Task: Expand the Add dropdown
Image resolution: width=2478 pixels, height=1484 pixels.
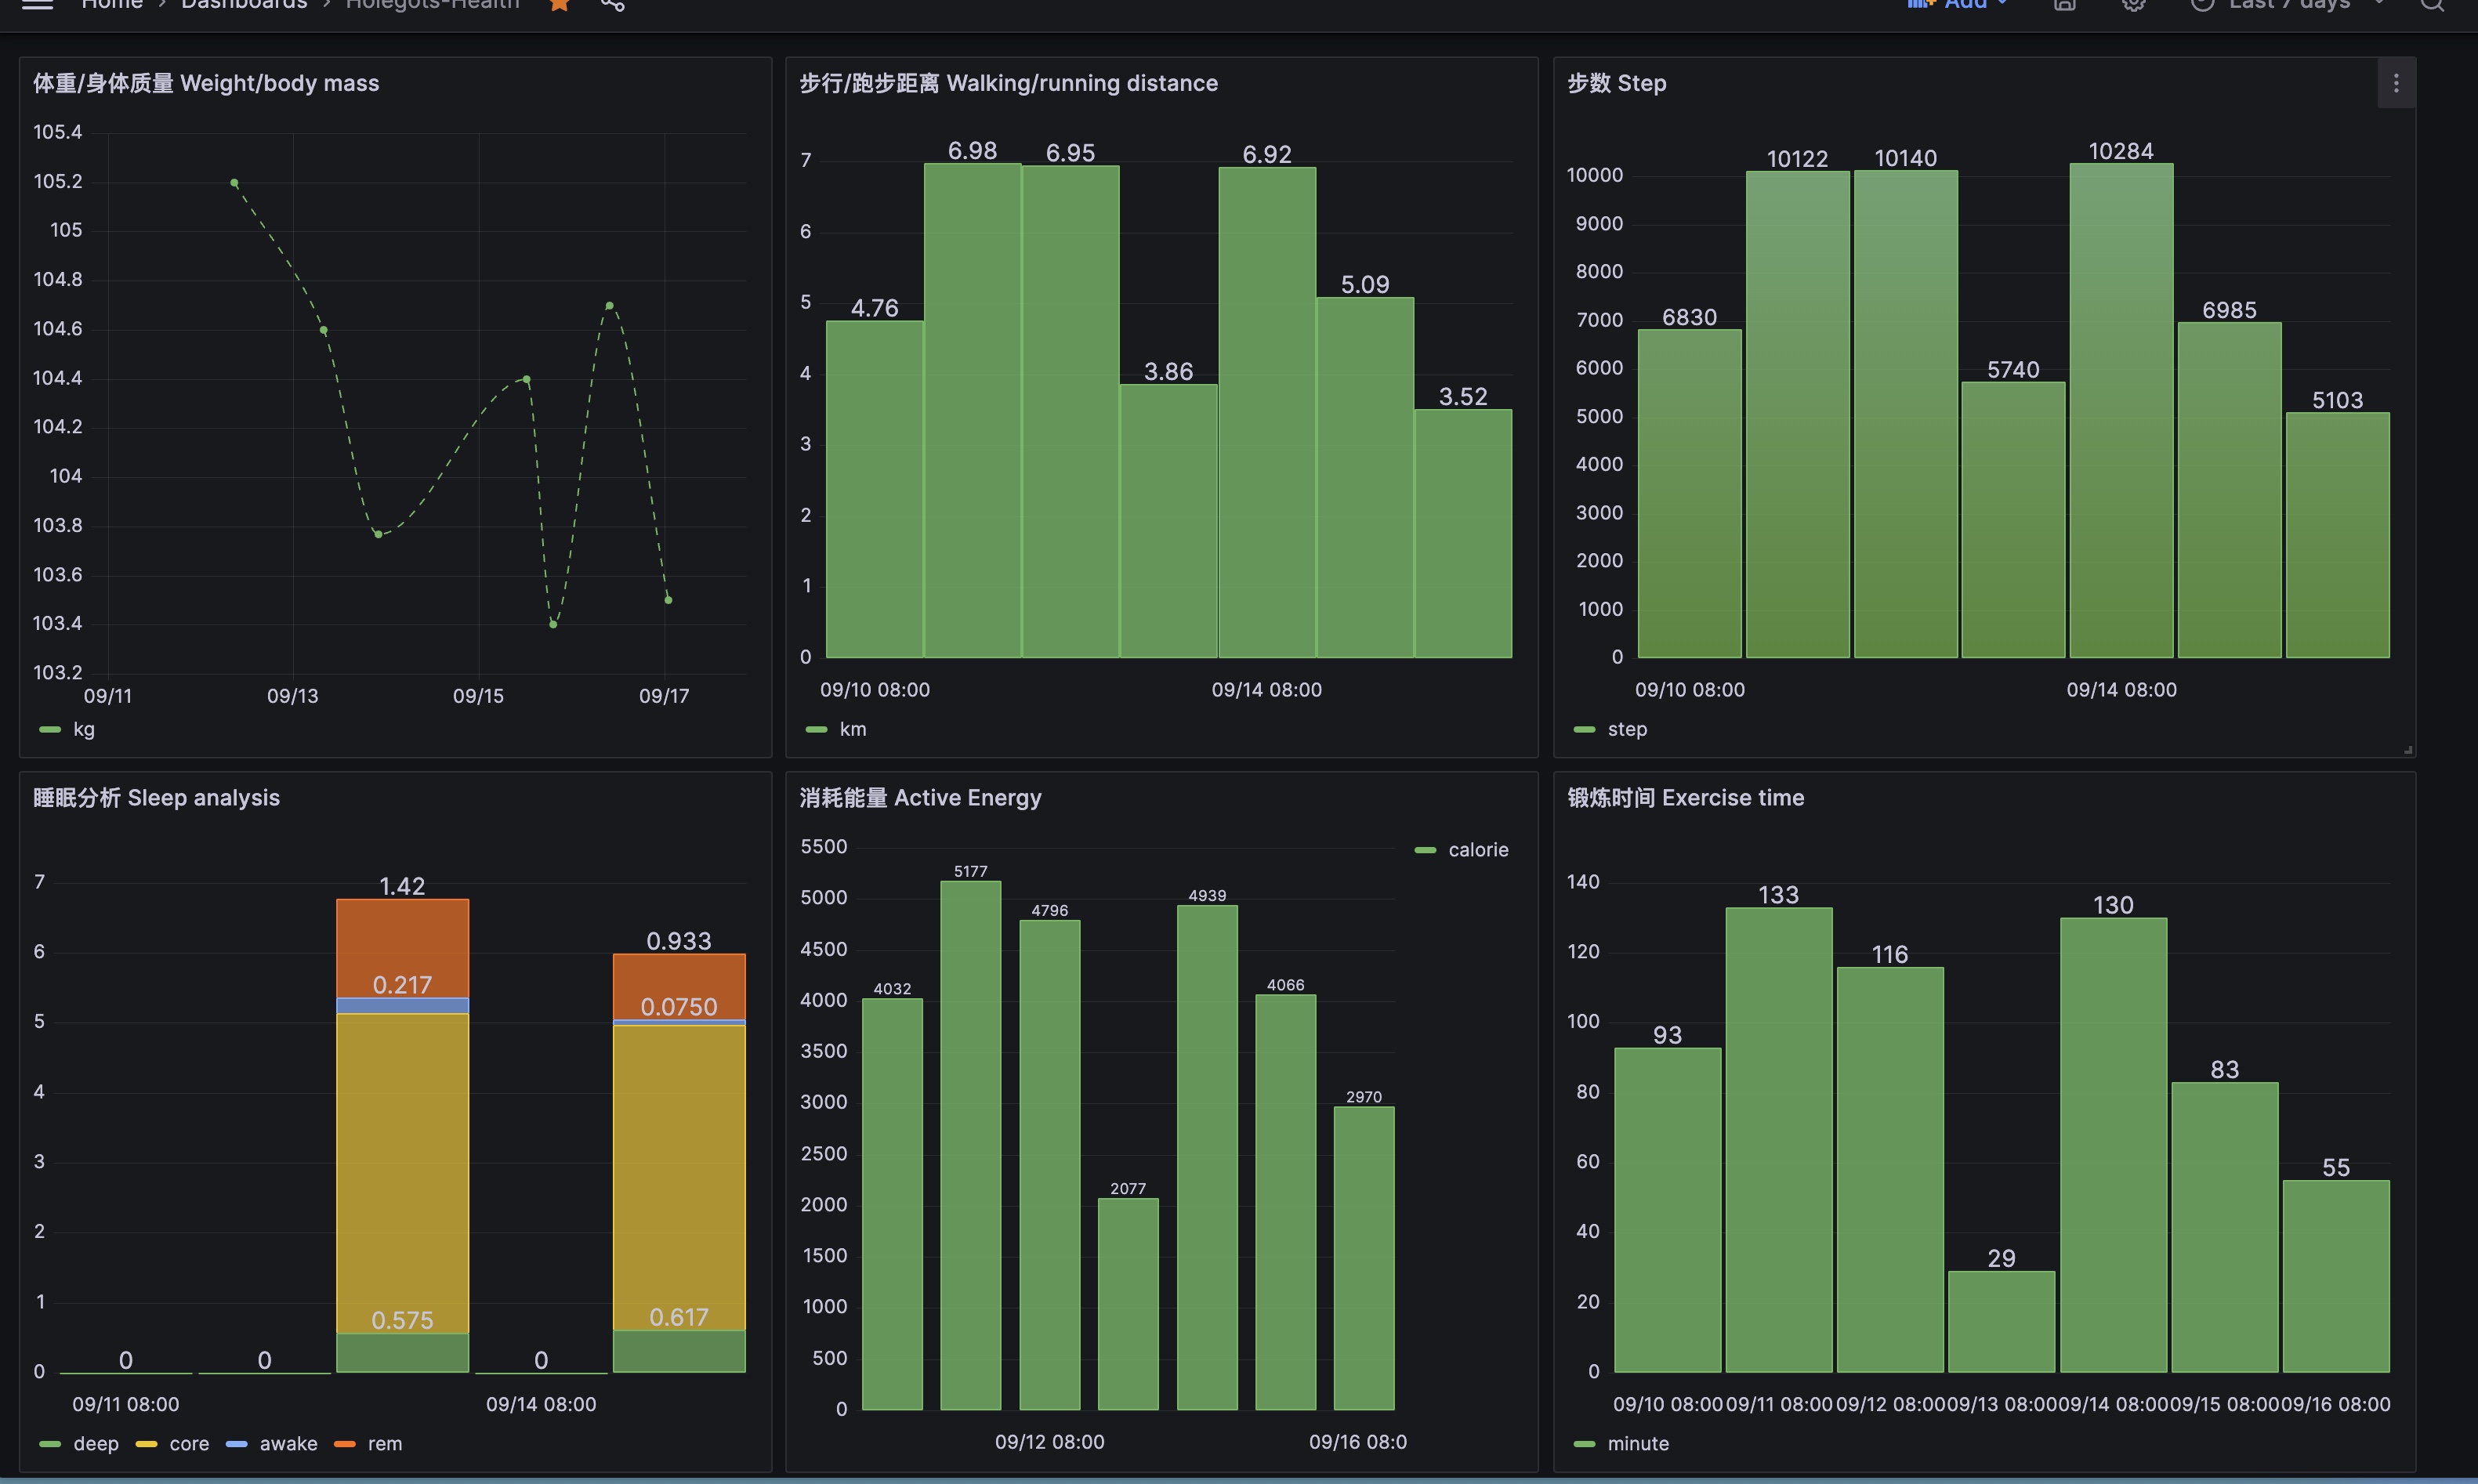Action: coord(1965,4)
